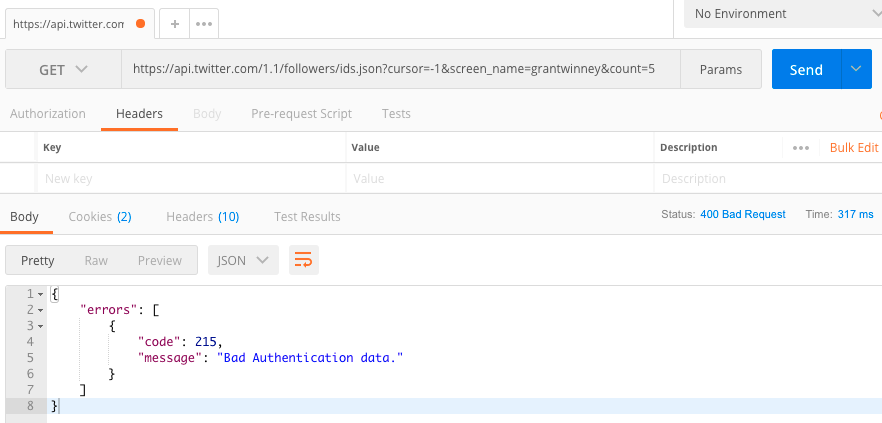Switch response view to Preview
882x423 pixels.
(x=160, y=260)
